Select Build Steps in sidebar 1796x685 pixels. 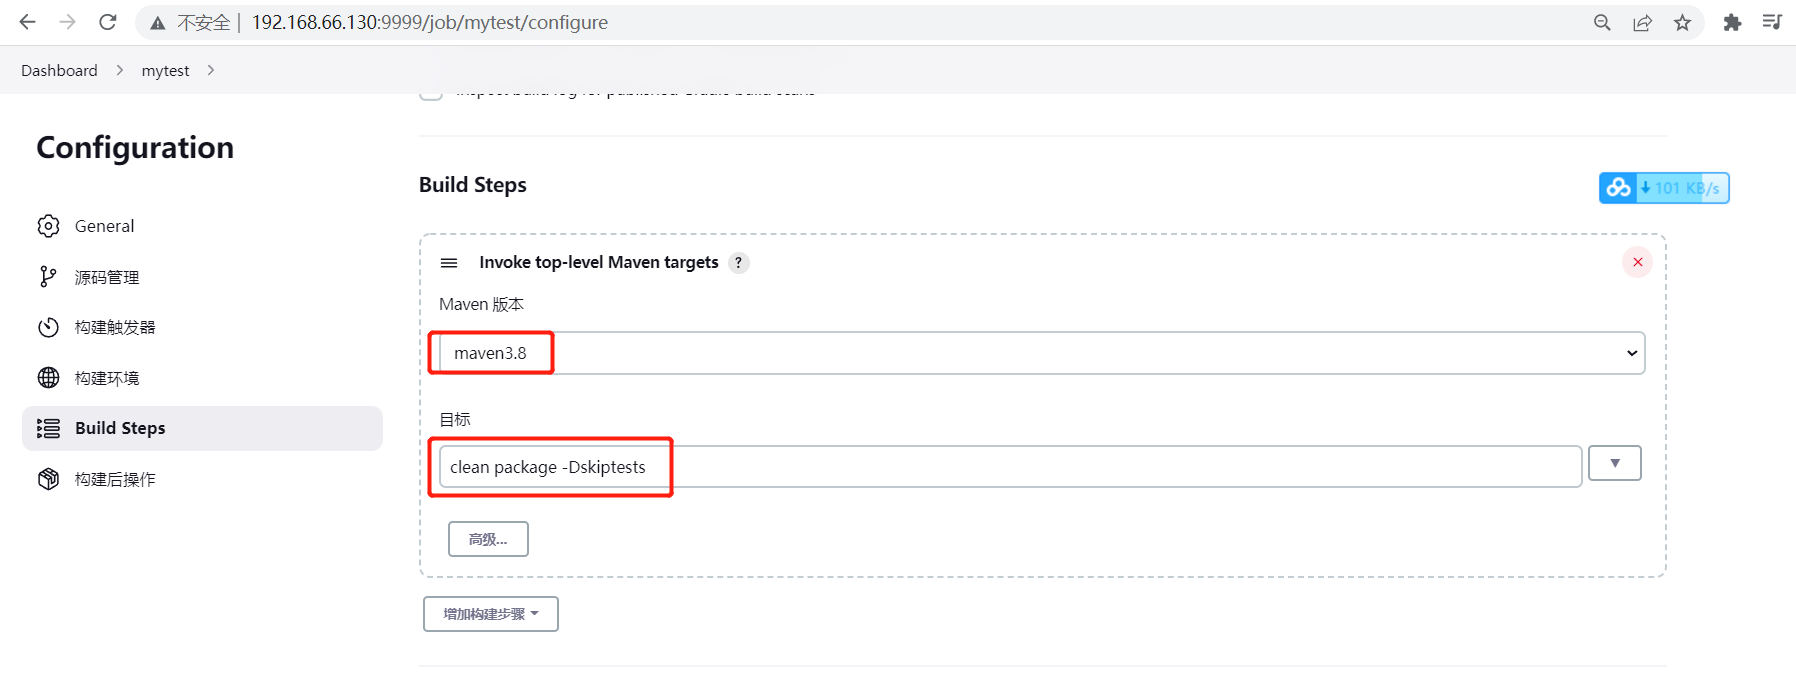click(x=120, y=428)
